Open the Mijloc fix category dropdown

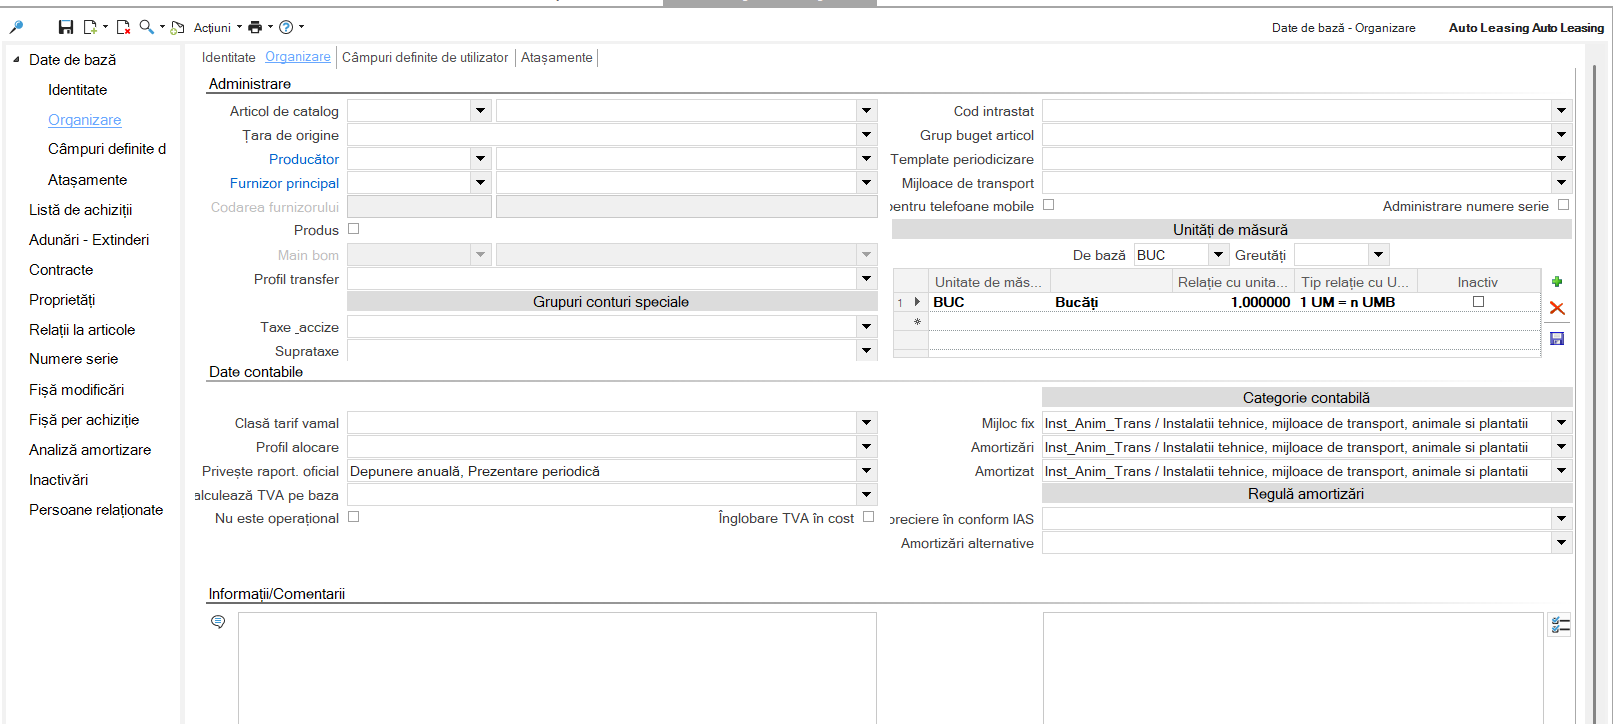[x=1561, y=423]
